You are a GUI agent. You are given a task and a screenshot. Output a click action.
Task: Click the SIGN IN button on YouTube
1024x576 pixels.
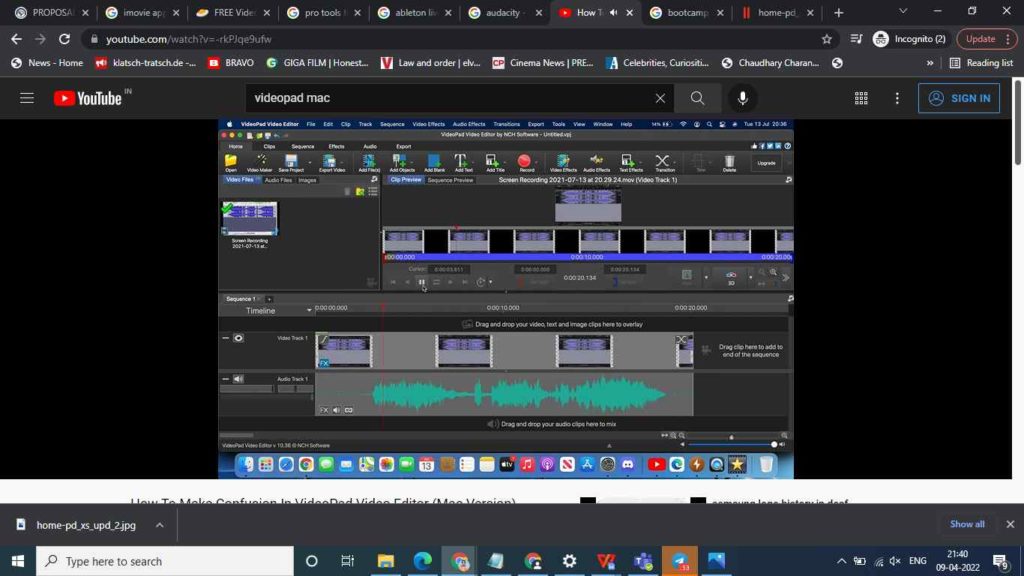click(x=959, y=98)
